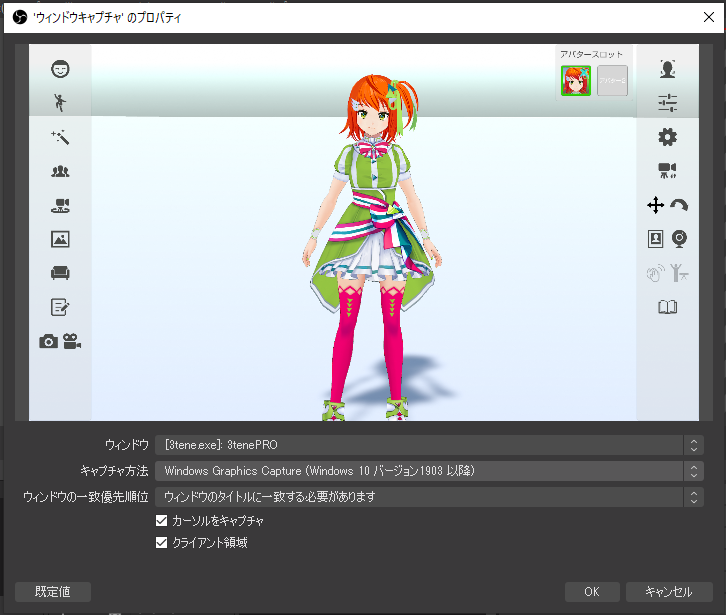726x615 pixels.
Task: Close the properties dialog with X
Action: [708, 17]
